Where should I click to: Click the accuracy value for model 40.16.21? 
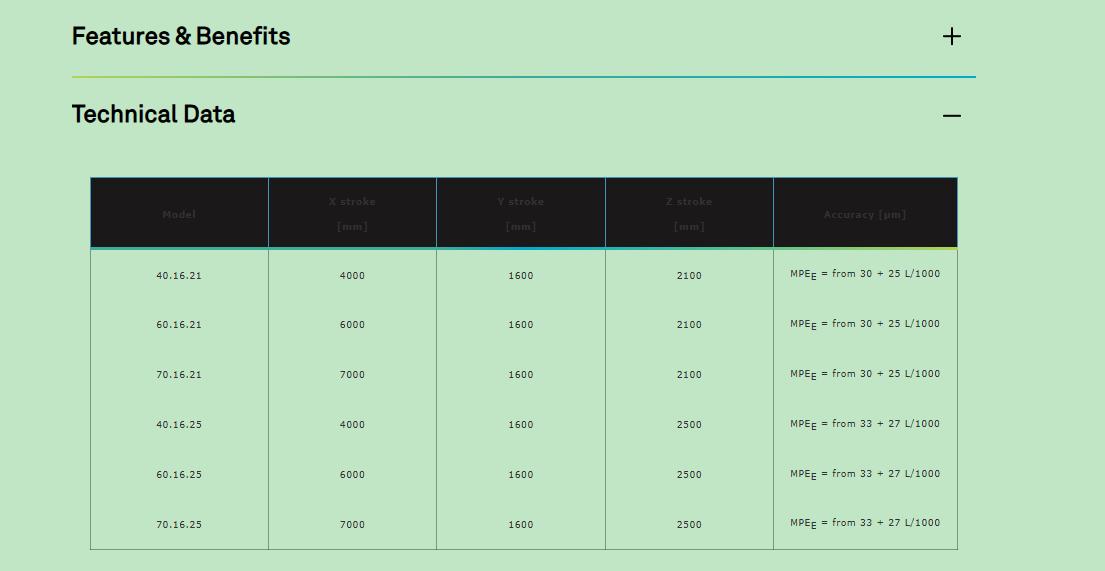(x=865, y=274)
